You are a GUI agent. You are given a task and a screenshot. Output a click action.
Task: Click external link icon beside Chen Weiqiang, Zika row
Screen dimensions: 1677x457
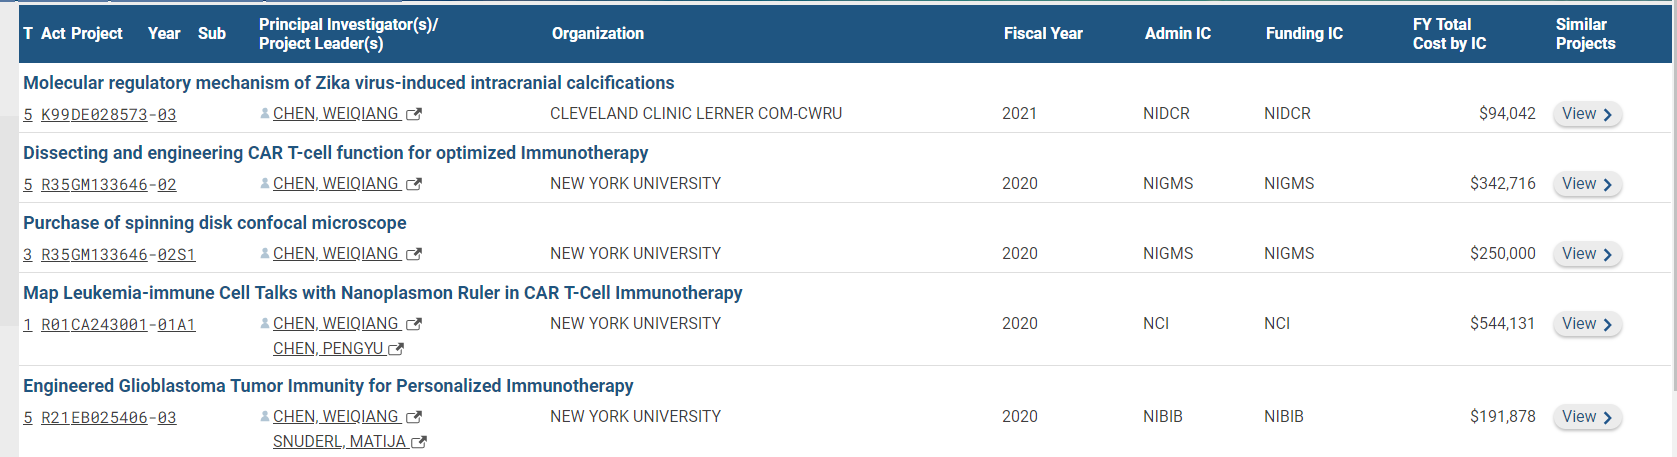(414, 115)
